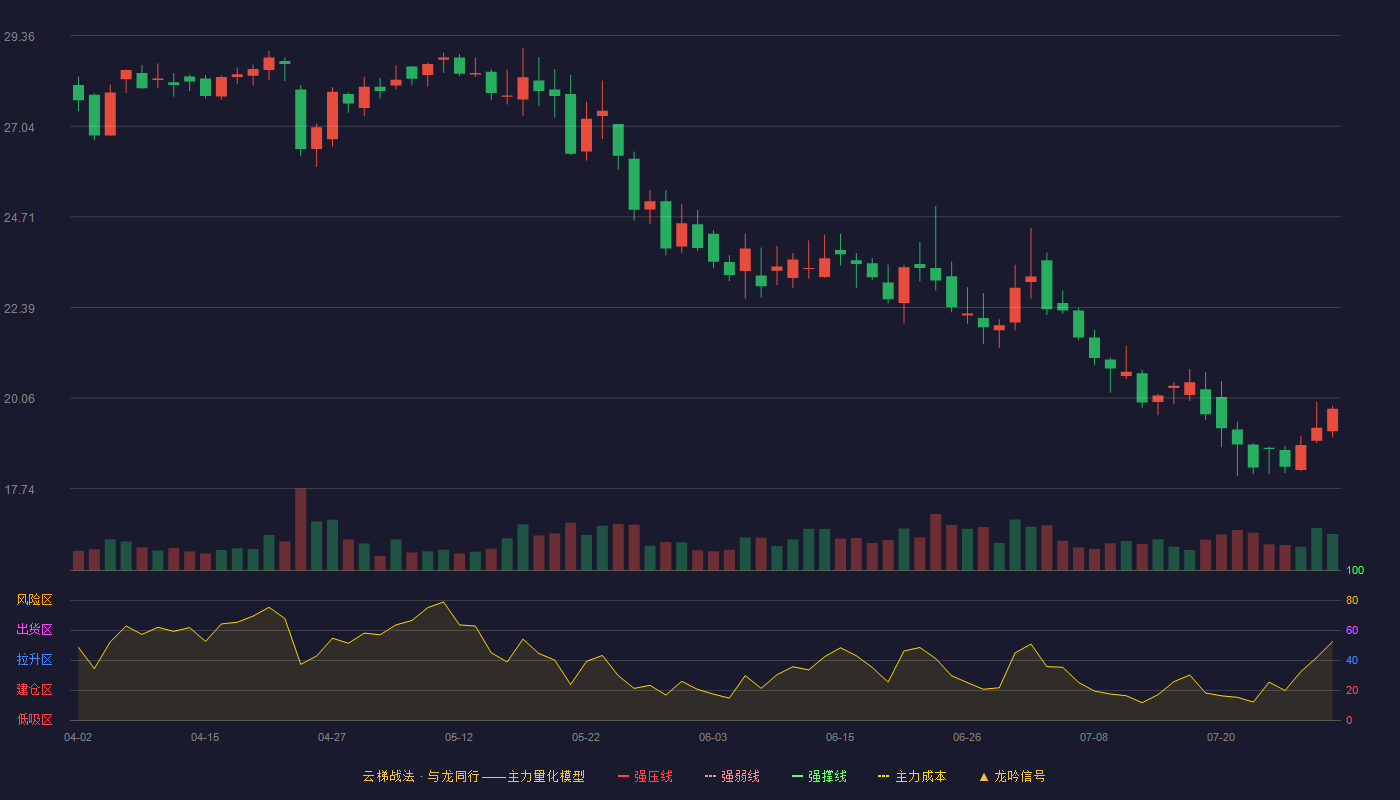Click the 20.06 price axis label
The width and height of the screenshot is (1400, 800).
point(19,398)
